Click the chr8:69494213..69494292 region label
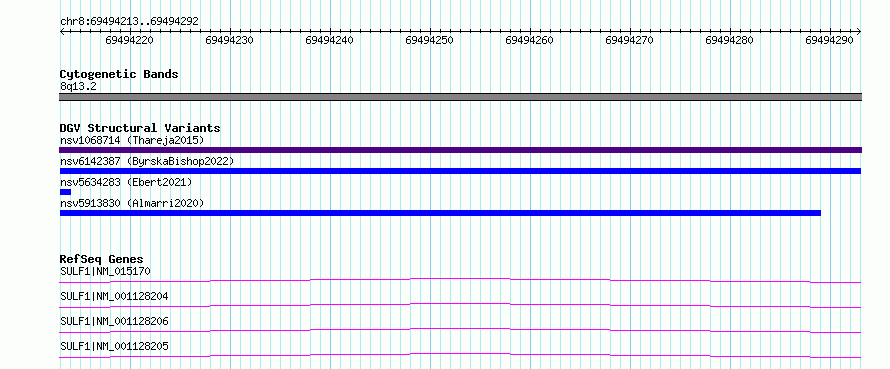 [x=129, y=22]
